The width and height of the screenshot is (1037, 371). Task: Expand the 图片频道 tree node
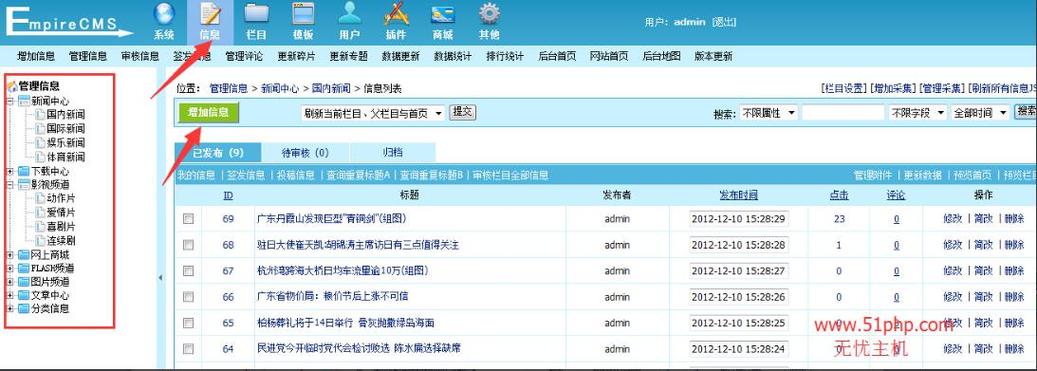[10, 282]
